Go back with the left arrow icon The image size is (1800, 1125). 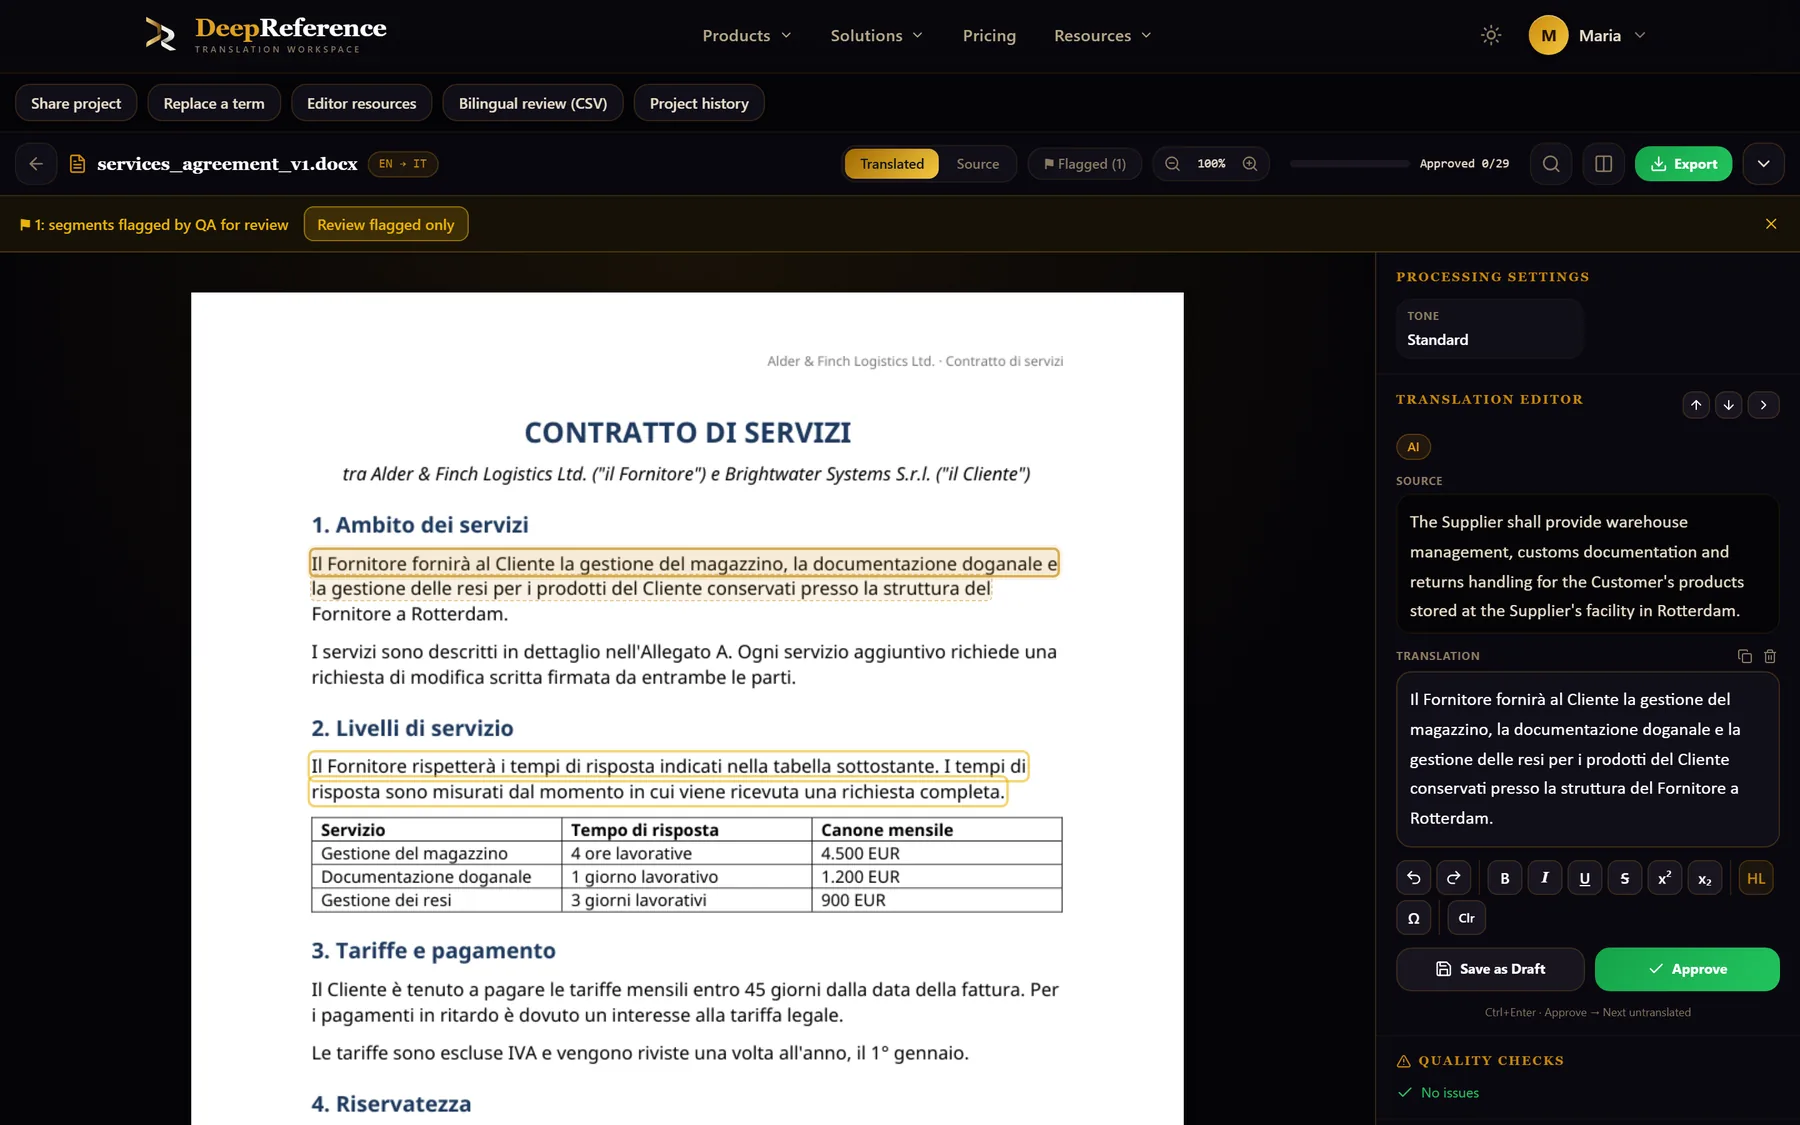coord(36,164)
